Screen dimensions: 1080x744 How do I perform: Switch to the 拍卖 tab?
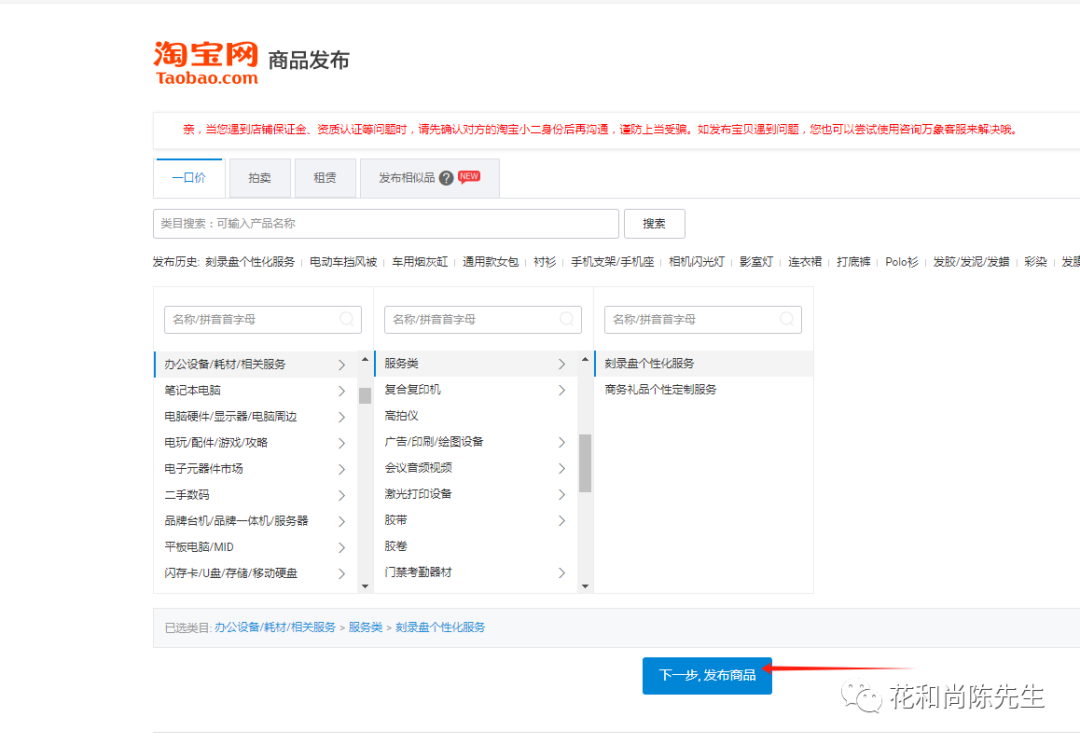coord(259,177)
